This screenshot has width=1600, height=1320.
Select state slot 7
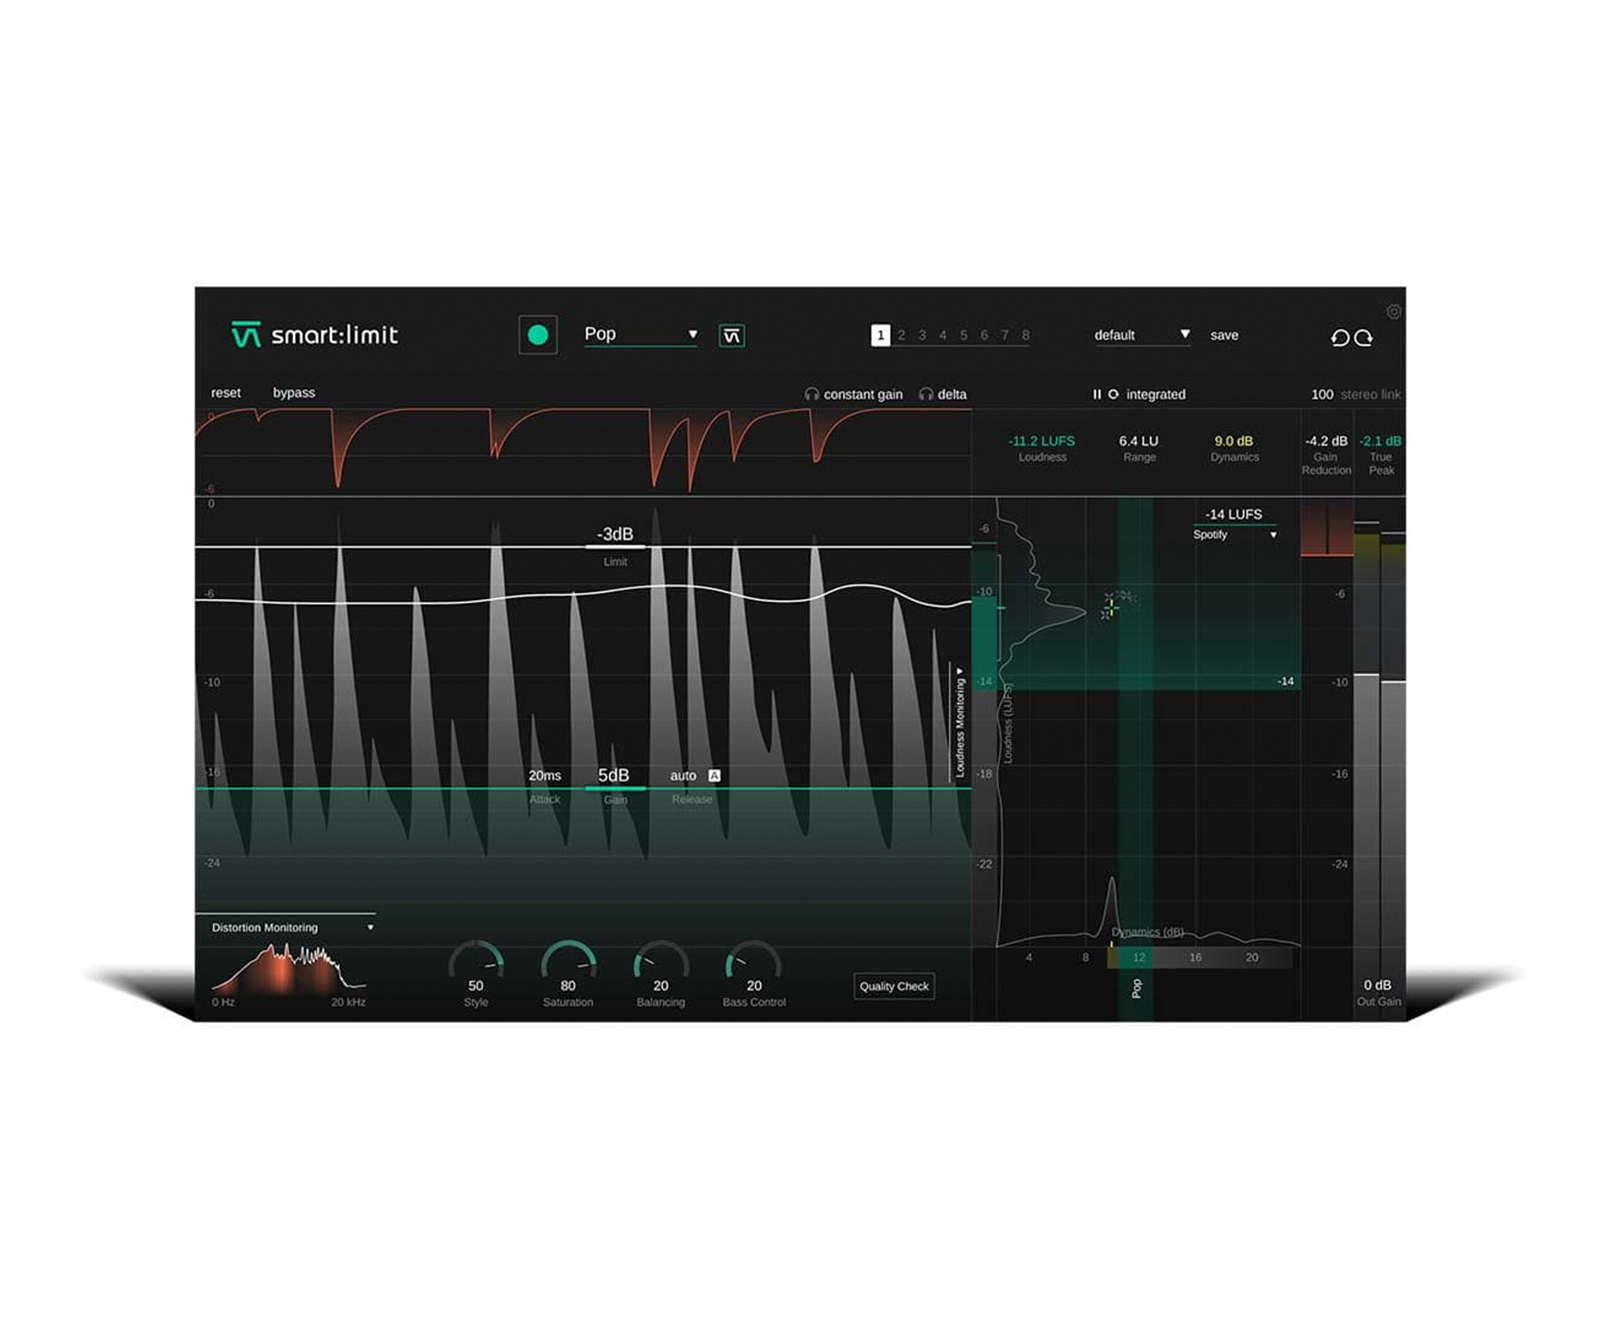pyautogui.click(x=1005, y=335)
